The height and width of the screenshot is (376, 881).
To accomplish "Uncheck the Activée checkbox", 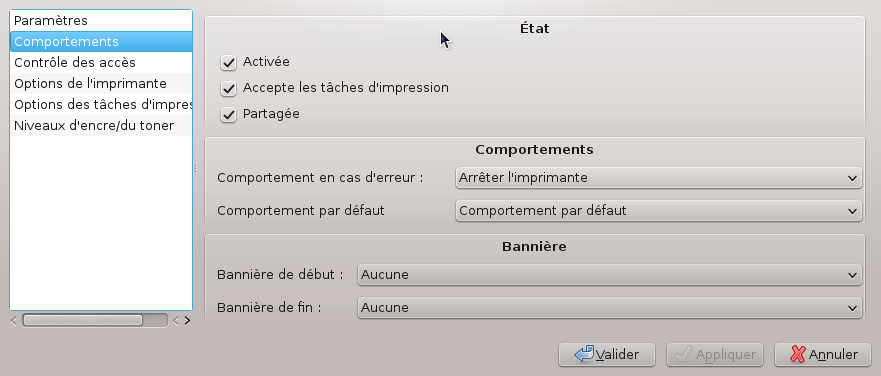I will (x=228, y=62).
